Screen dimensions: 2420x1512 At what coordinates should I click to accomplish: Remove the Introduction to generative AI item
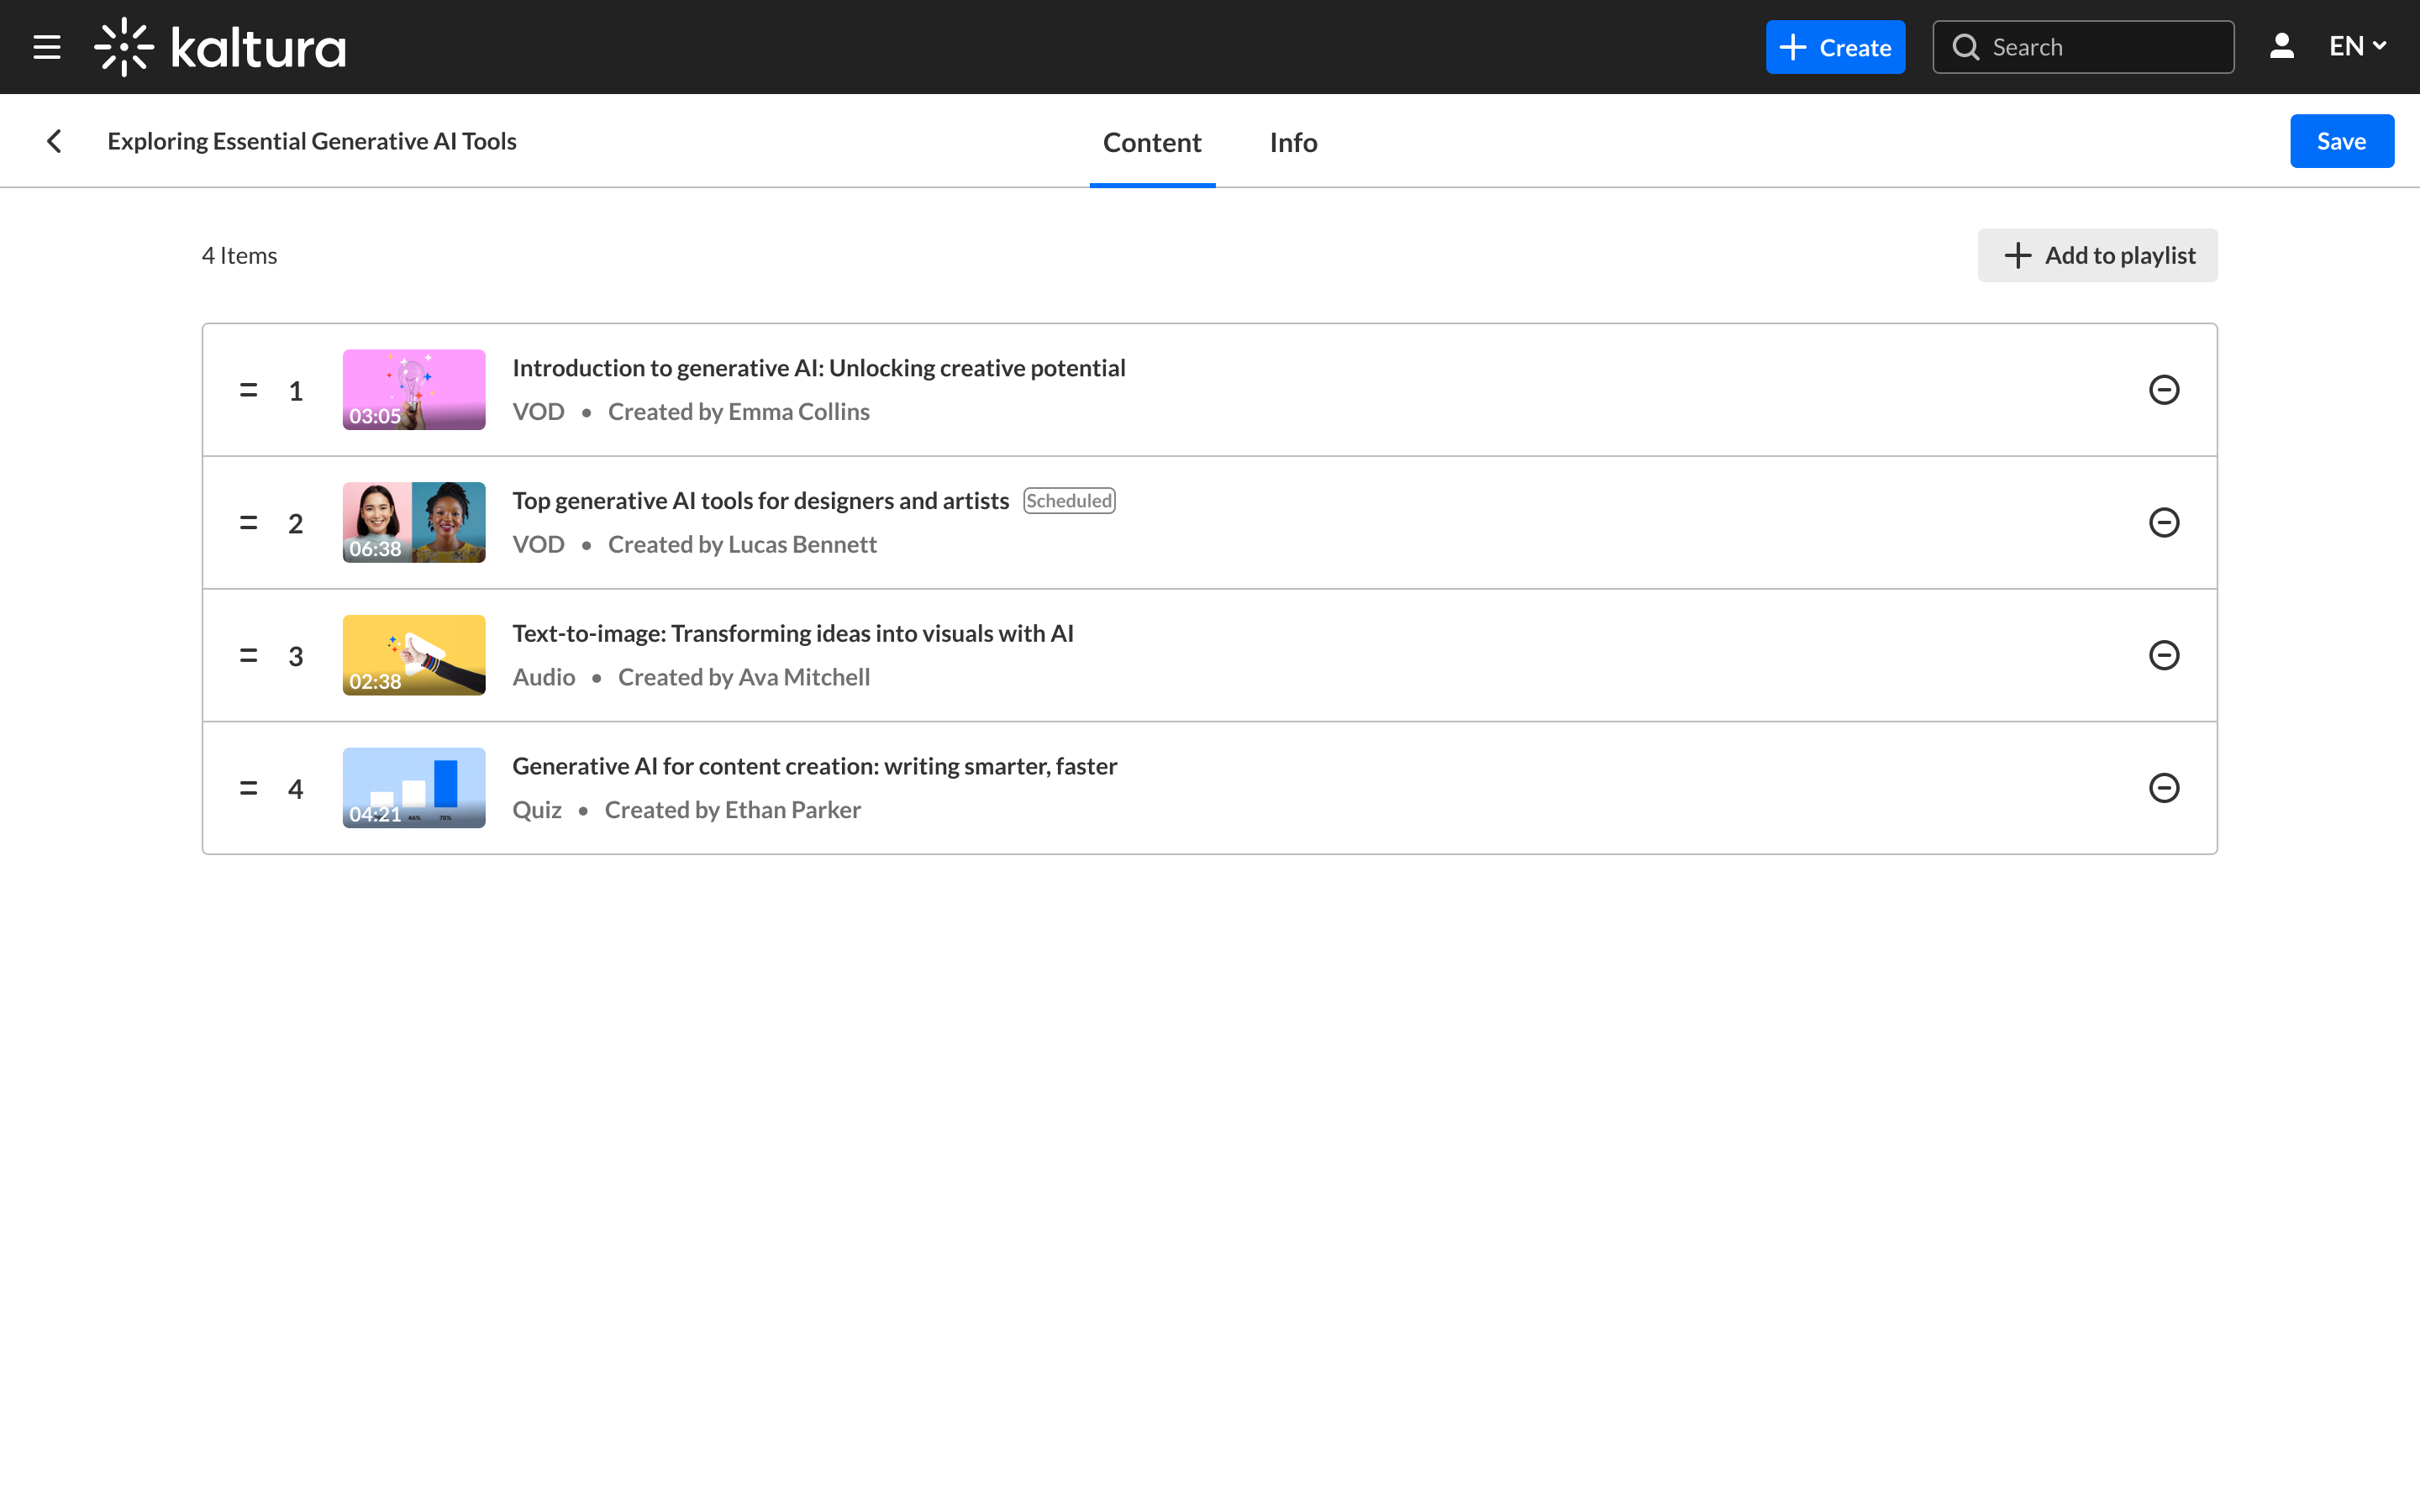2163,390
